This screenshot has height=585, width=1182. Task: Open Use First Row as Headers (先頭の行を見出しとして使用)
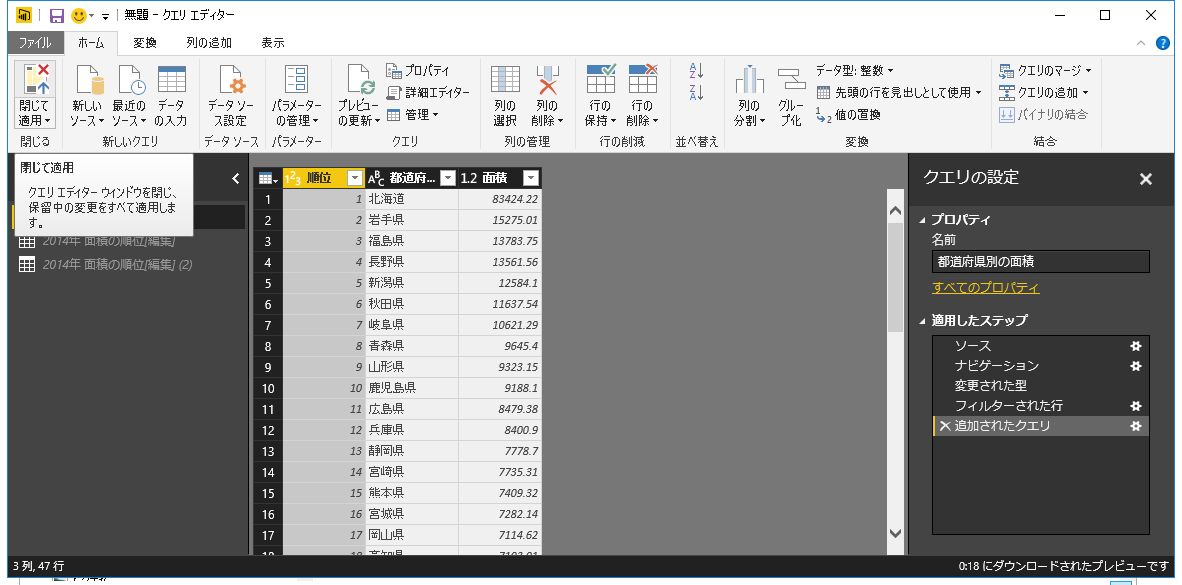(x=899, y=93)
